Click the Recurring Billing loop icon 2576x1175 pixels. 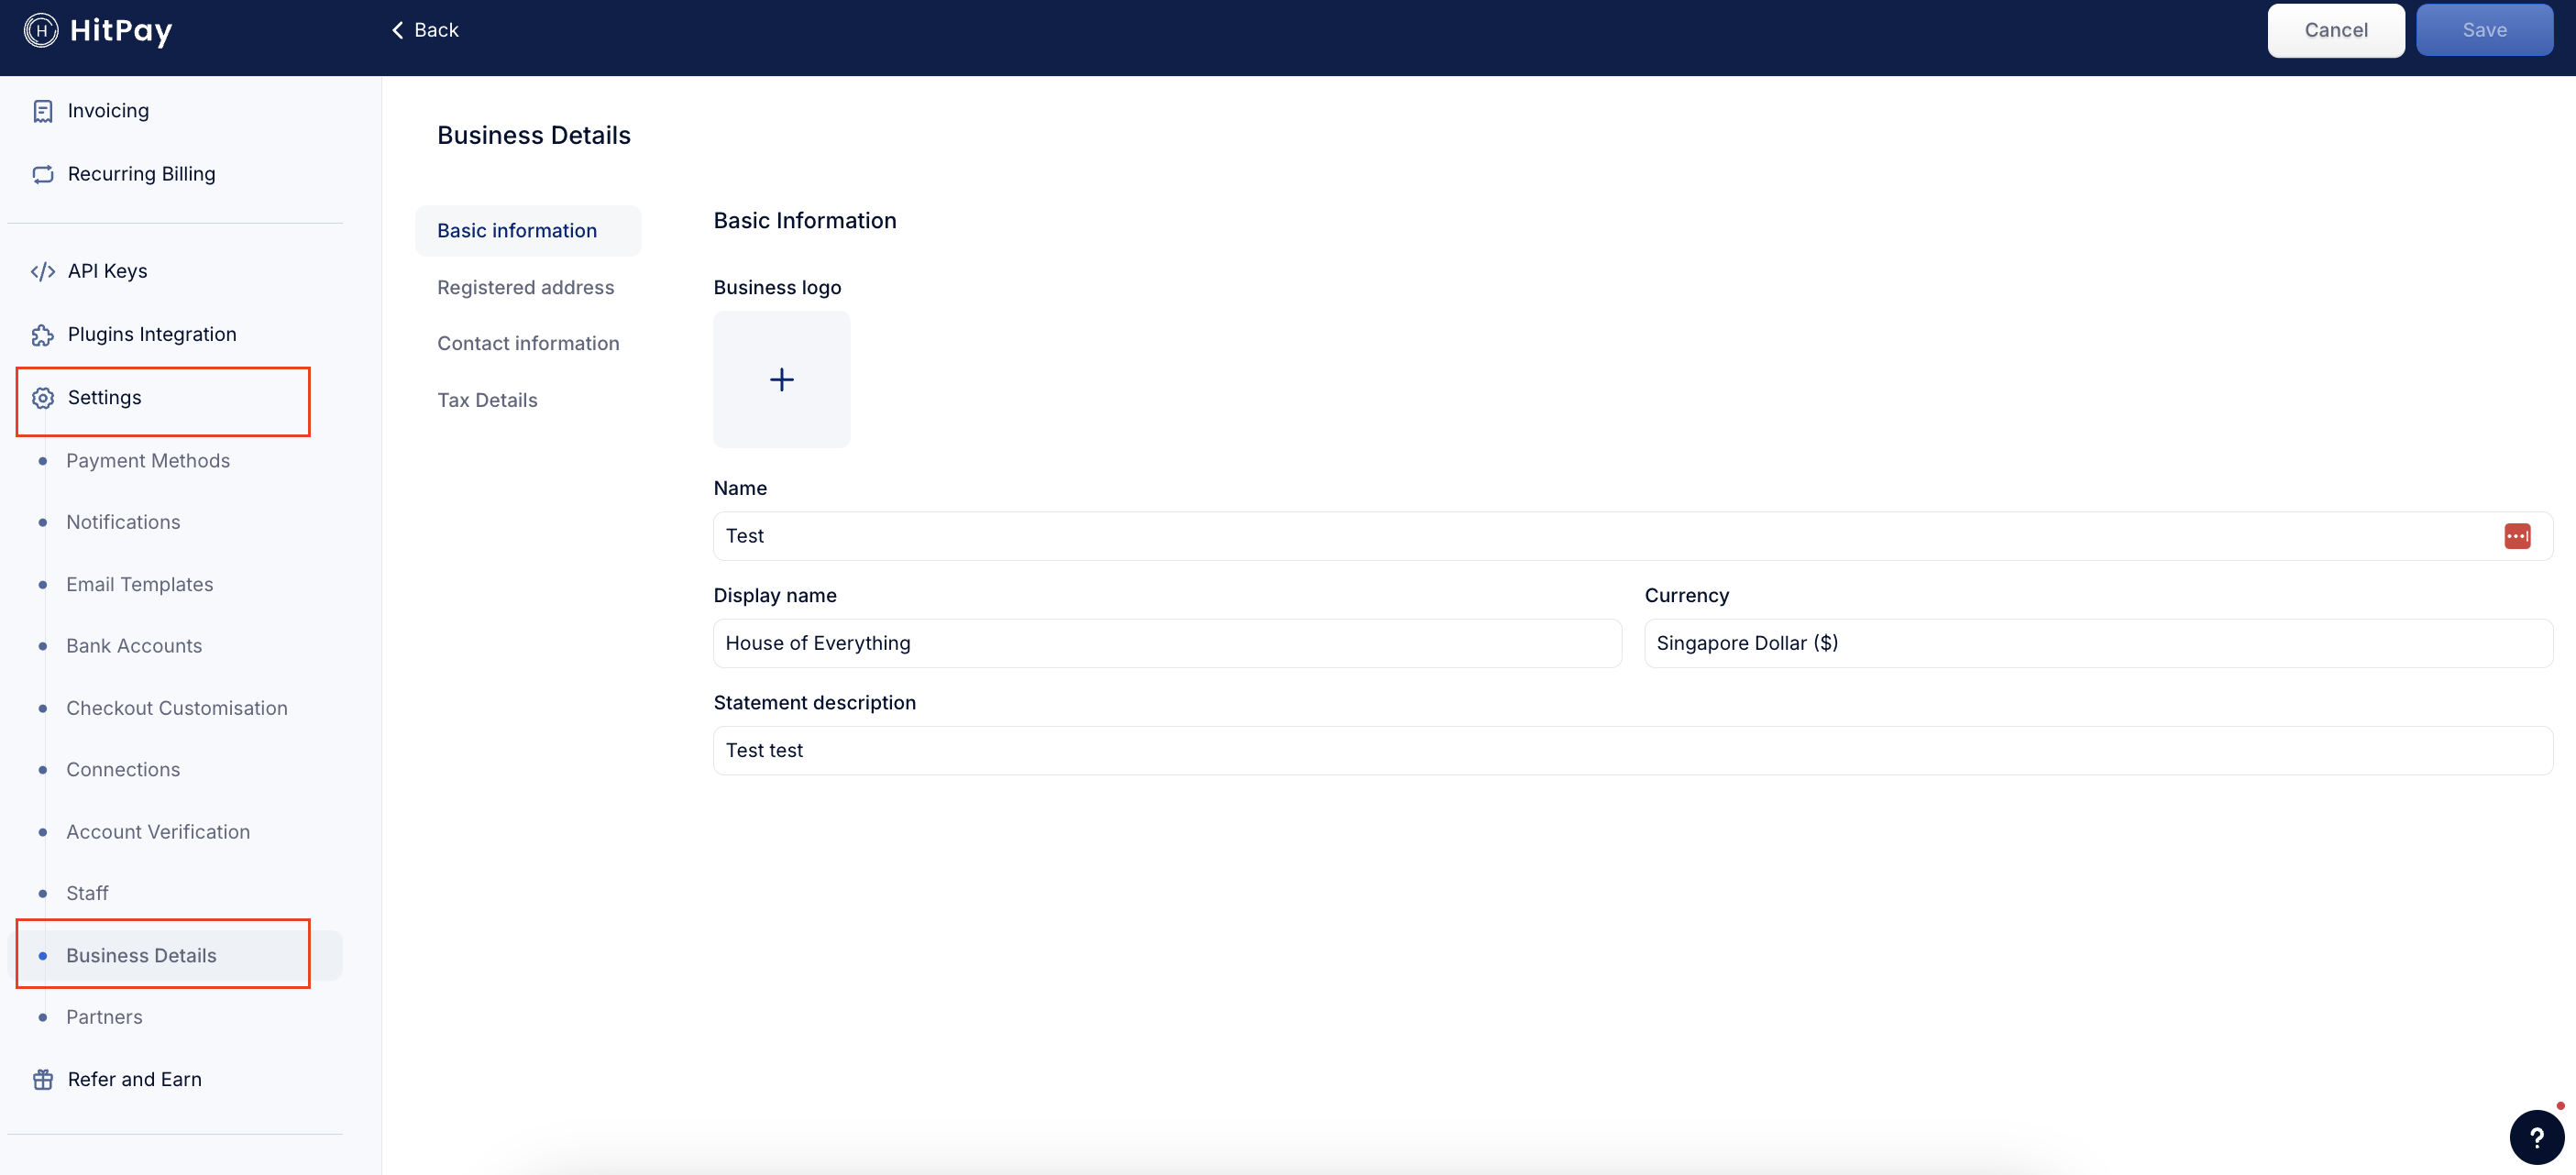tap(42, 174)
